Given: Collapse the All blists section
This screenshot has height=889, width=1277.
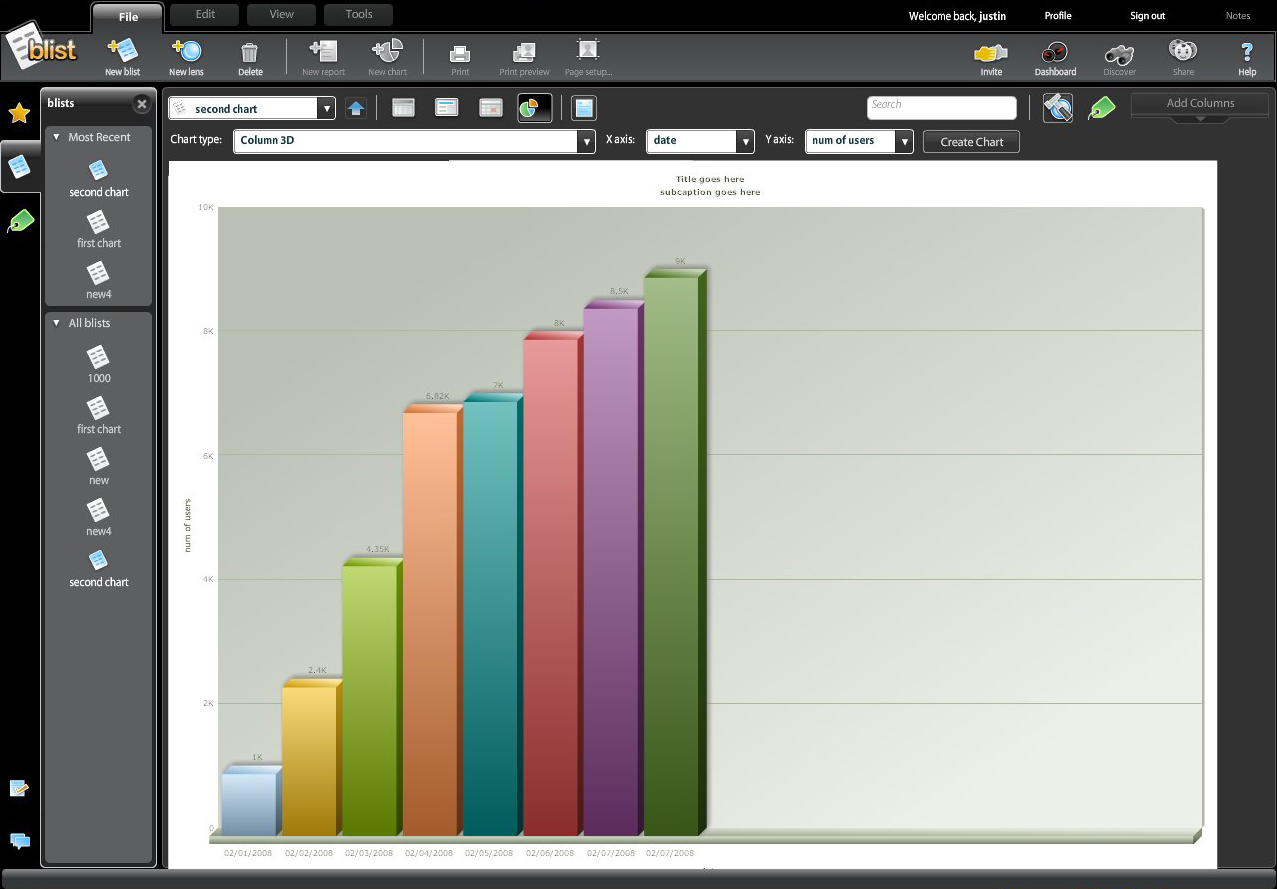Looking at the screenshot, I should pos(56,323).
